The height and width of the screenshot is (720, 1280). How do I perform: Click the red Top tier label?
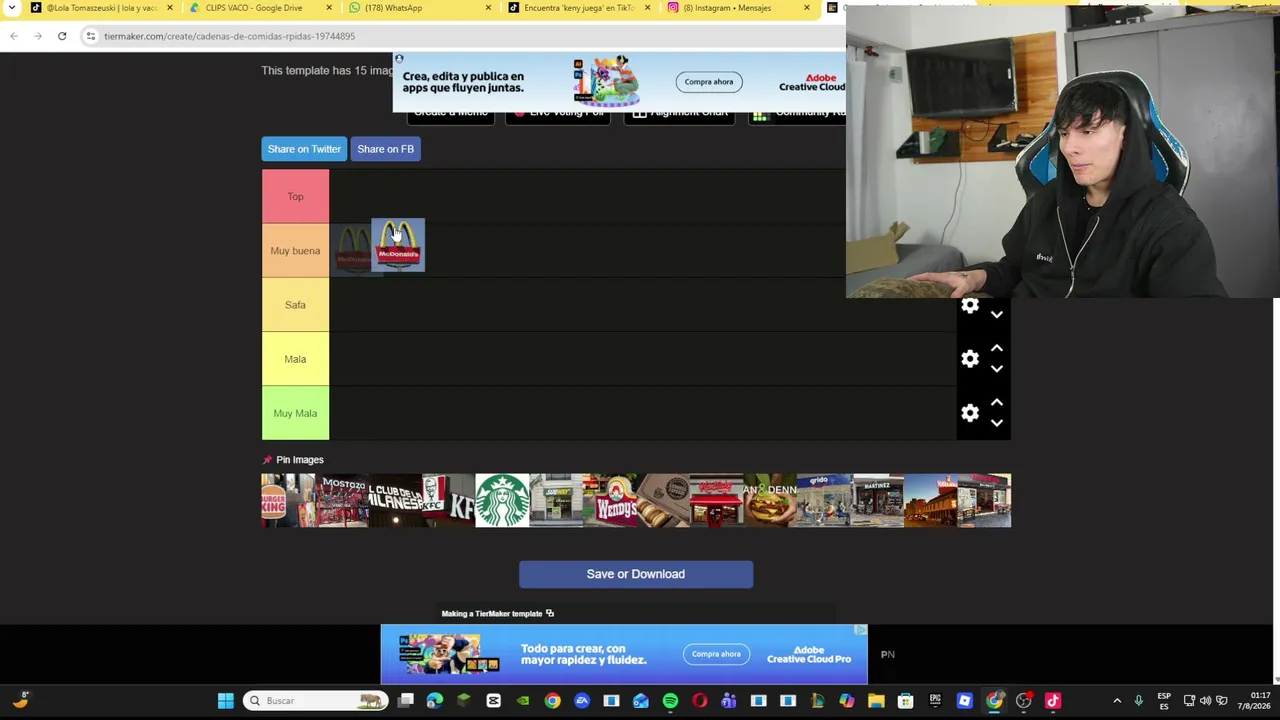[x=295, y=197]
